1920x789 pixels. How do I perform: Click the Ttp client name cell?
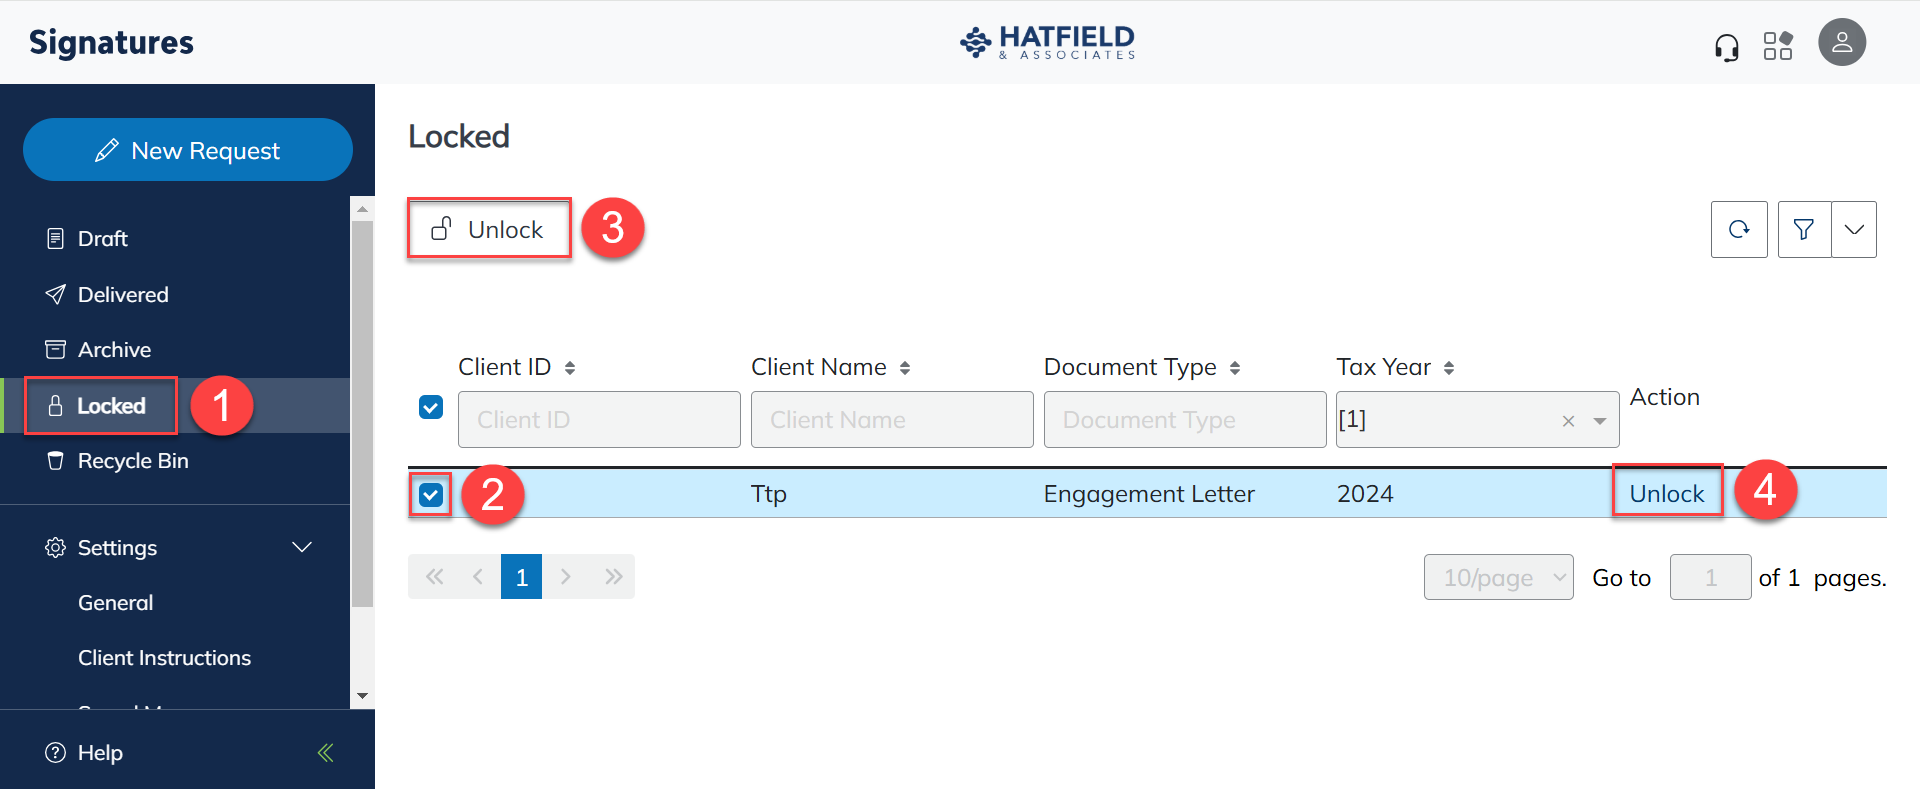[769, 494]
